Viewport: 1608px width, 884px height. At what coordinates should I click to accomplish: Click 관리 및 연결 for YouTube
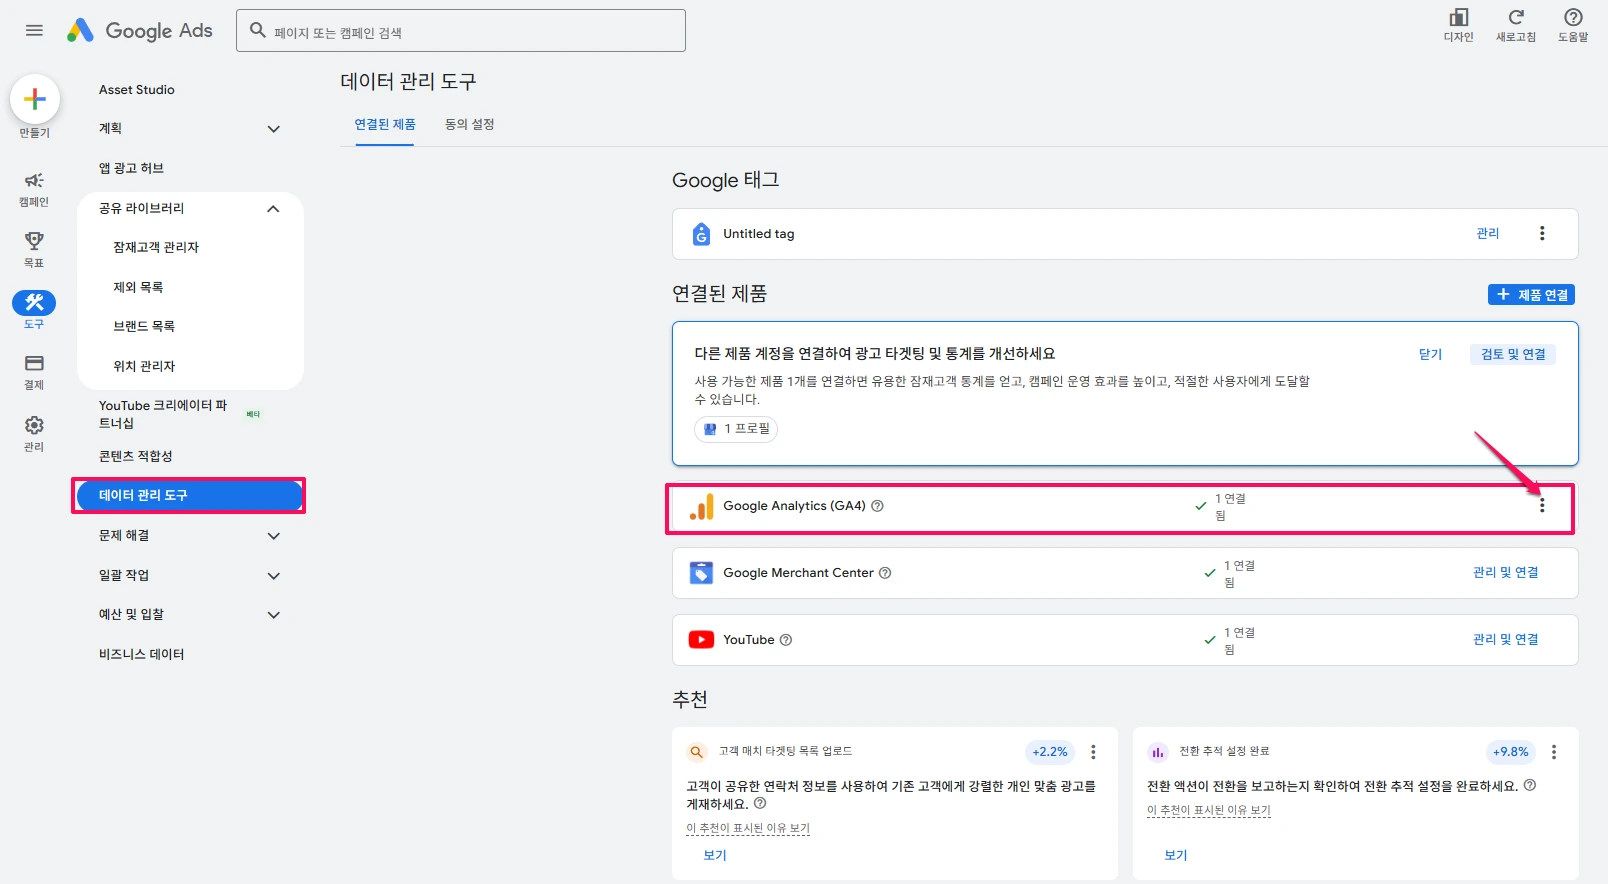1506,639
